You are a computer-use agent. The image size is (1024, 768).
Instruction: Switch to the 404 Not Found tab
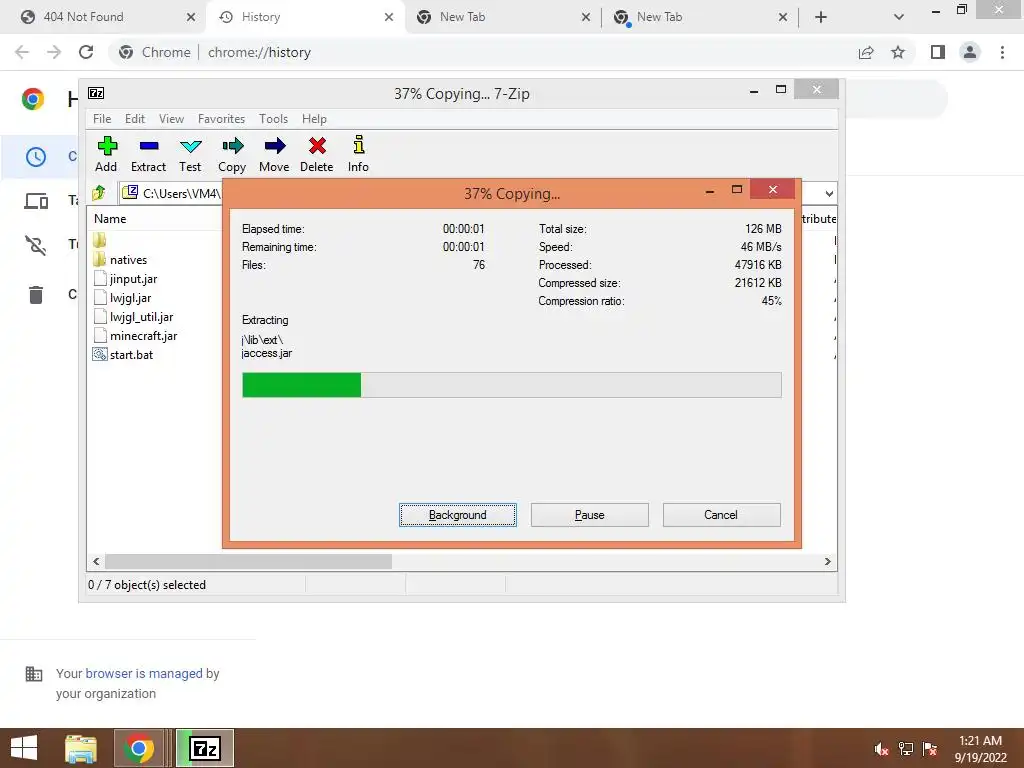(104, 17)
